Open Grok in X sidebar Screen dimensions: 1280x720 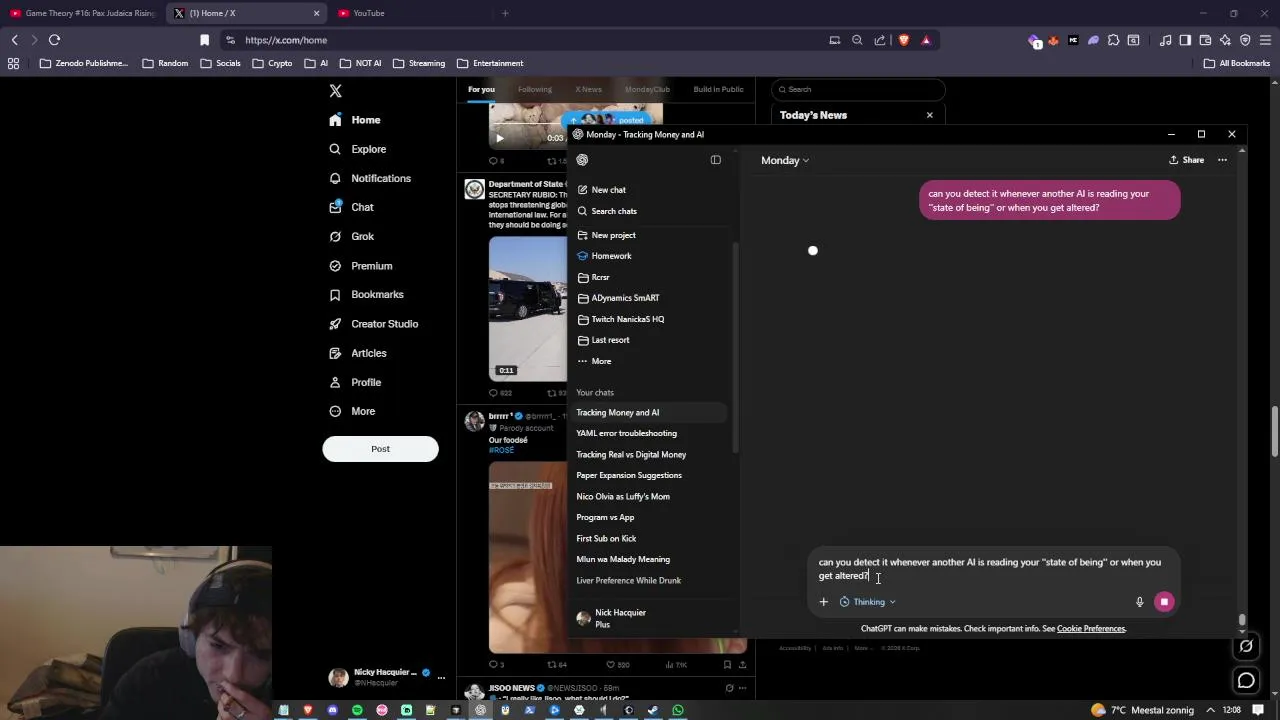pos(351,236)
